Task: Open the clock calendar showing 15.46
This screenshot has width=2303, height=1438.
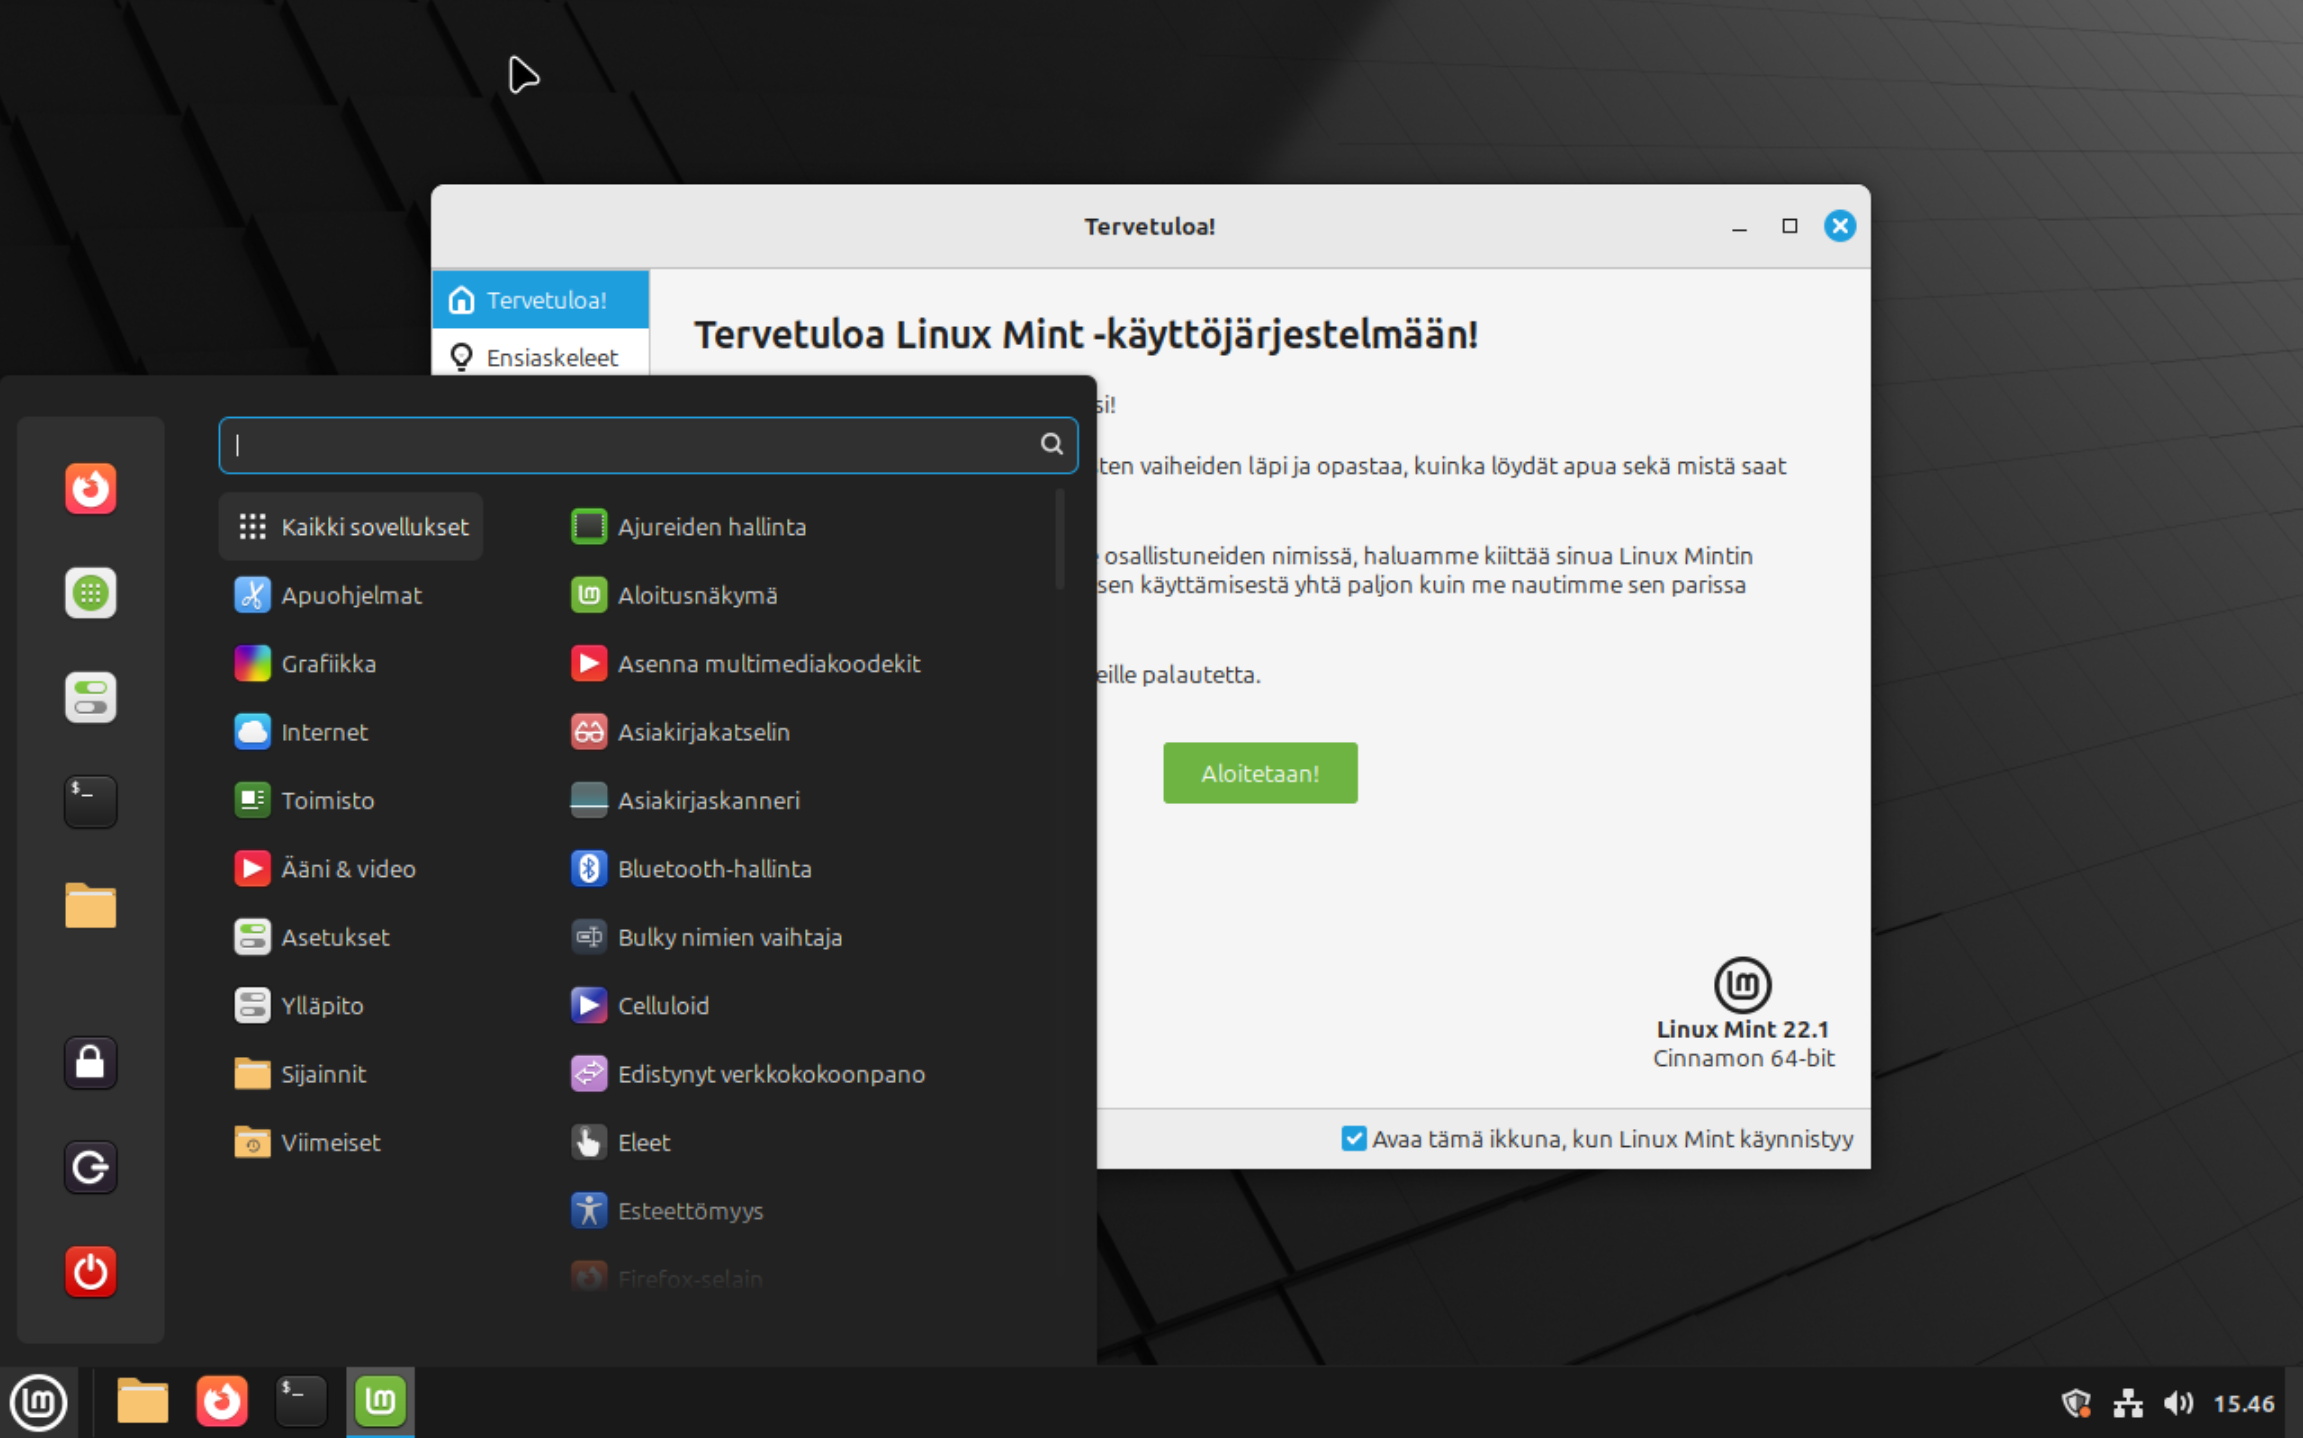Action: tap(2243, 1403)
